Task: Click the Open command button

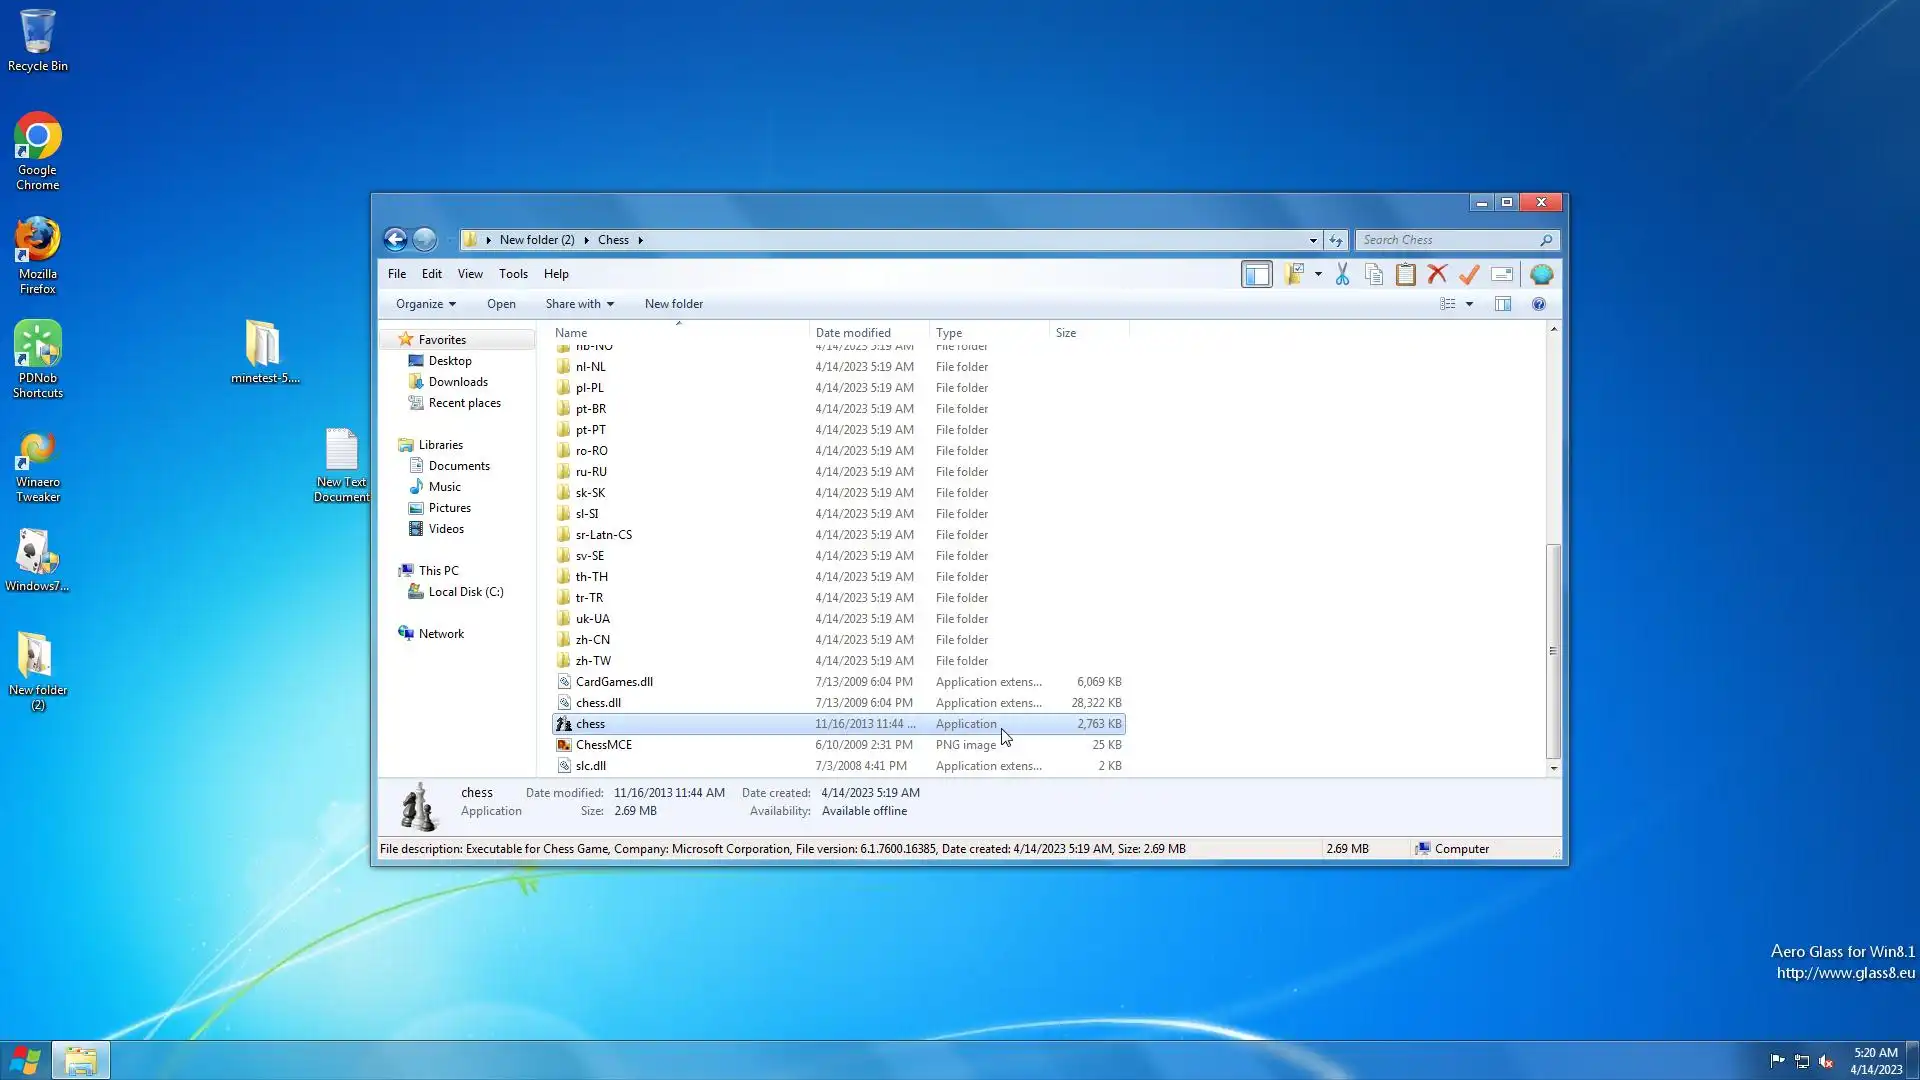Action: click(x=501, y=304)
